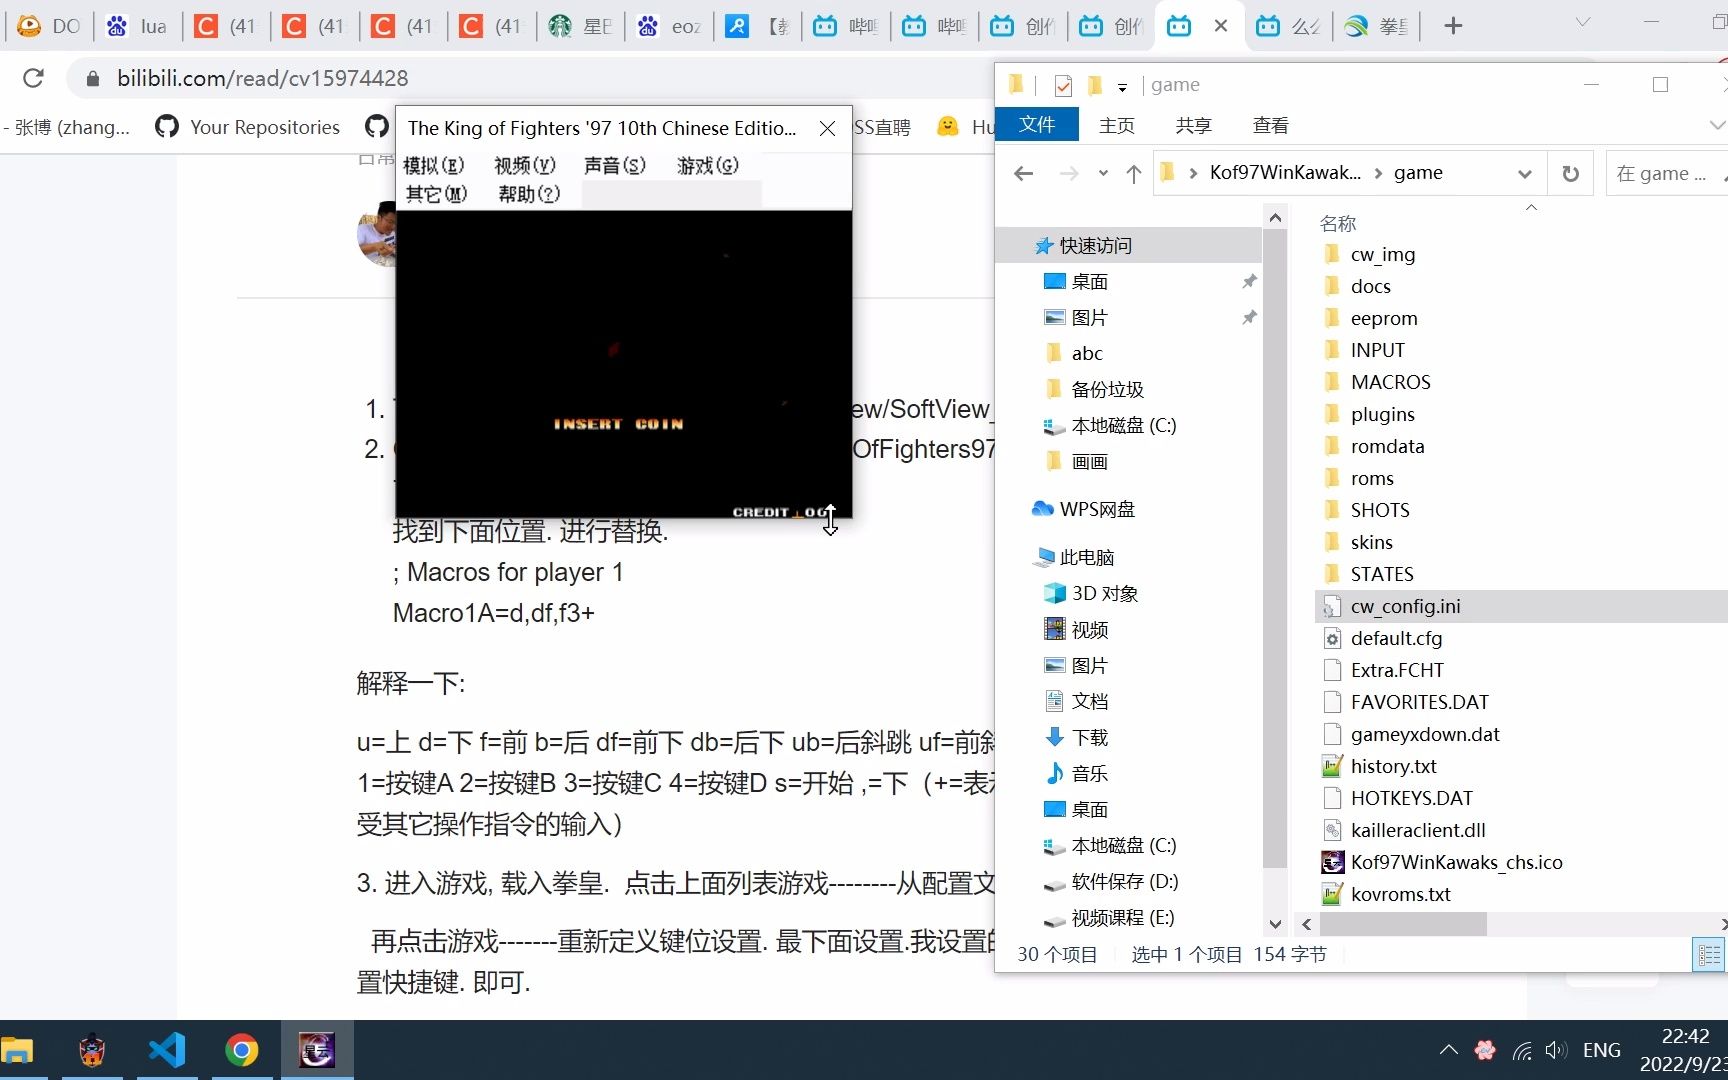Select the STATES folder
Image resolution: width=1728 pixels, height=1080 pixels.
tap(1381, 574)
